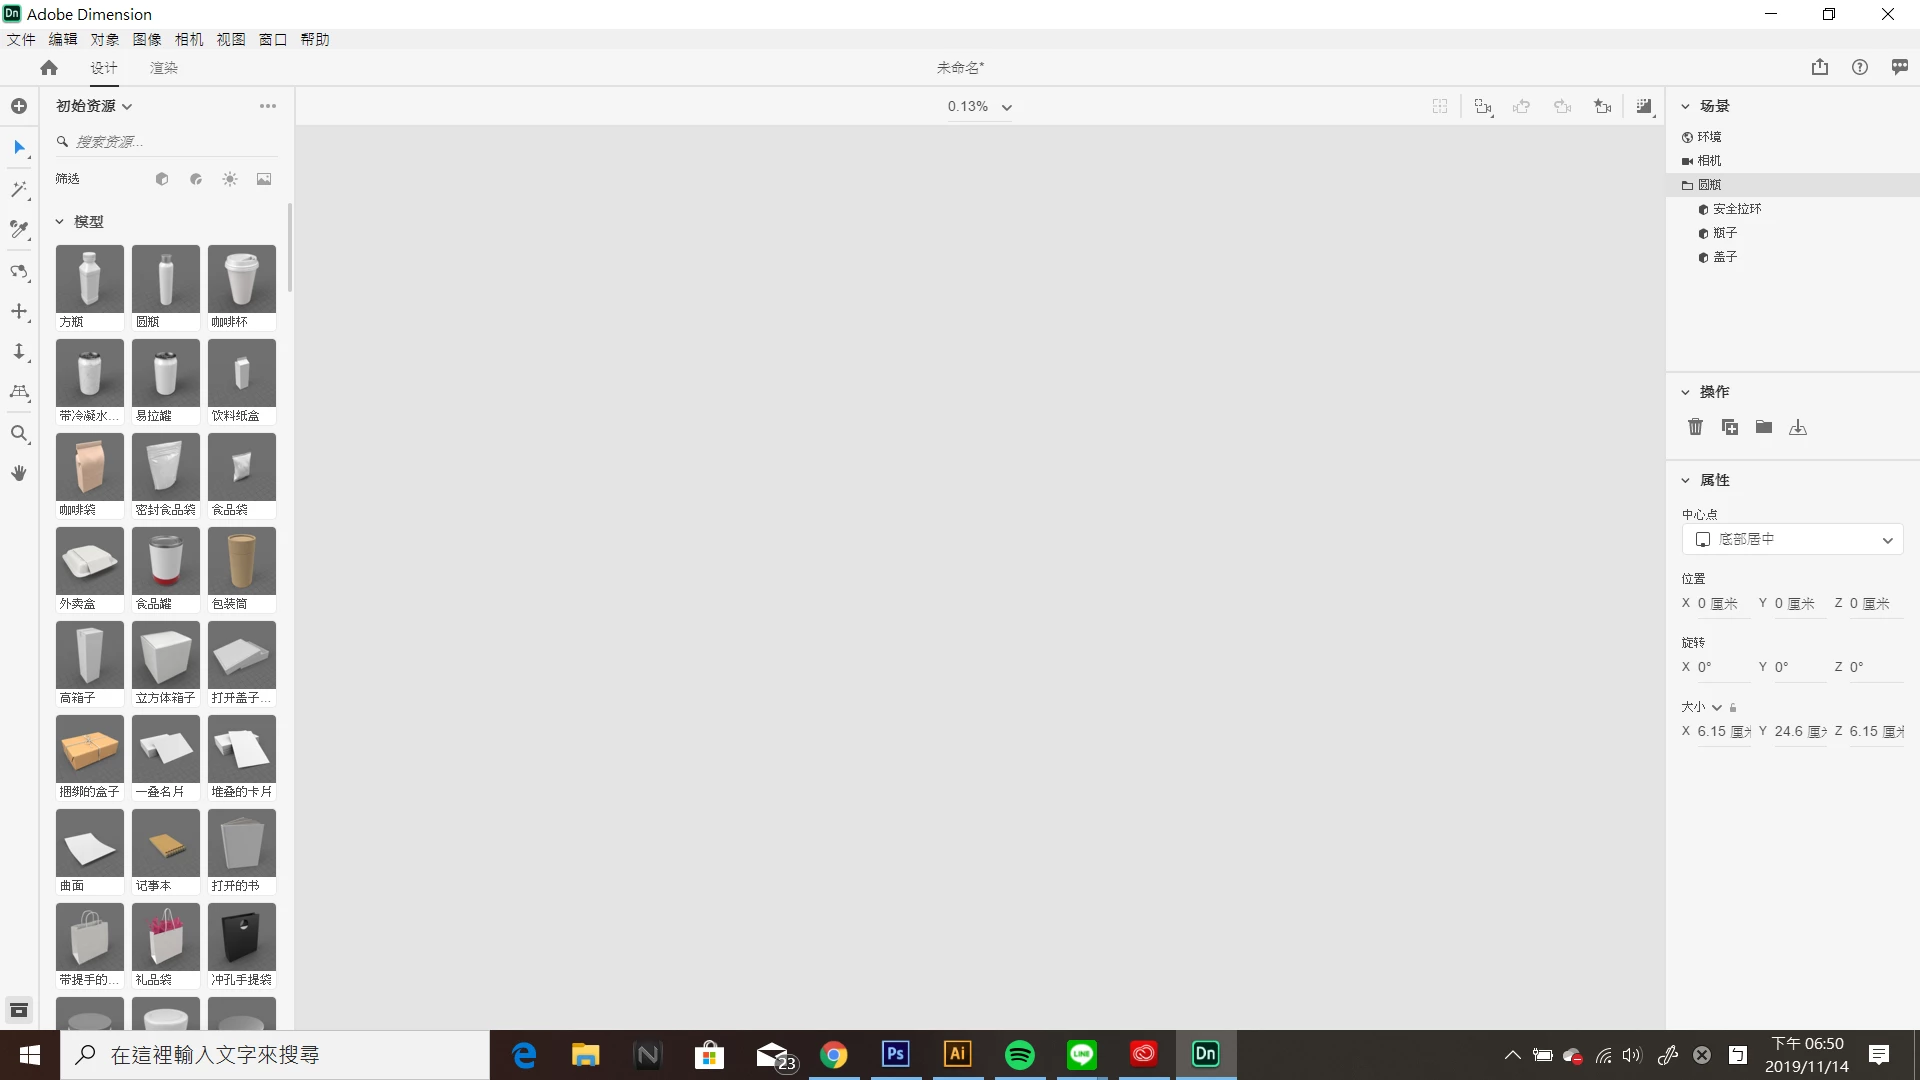Collapse the 模型 section
Viewport: 1920px width, 1080px height.
tap(60, 222)
